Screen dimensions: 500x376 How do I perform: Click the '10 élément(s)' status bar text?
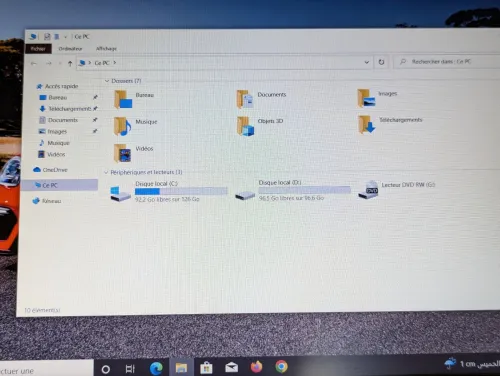tap(42, 310)
